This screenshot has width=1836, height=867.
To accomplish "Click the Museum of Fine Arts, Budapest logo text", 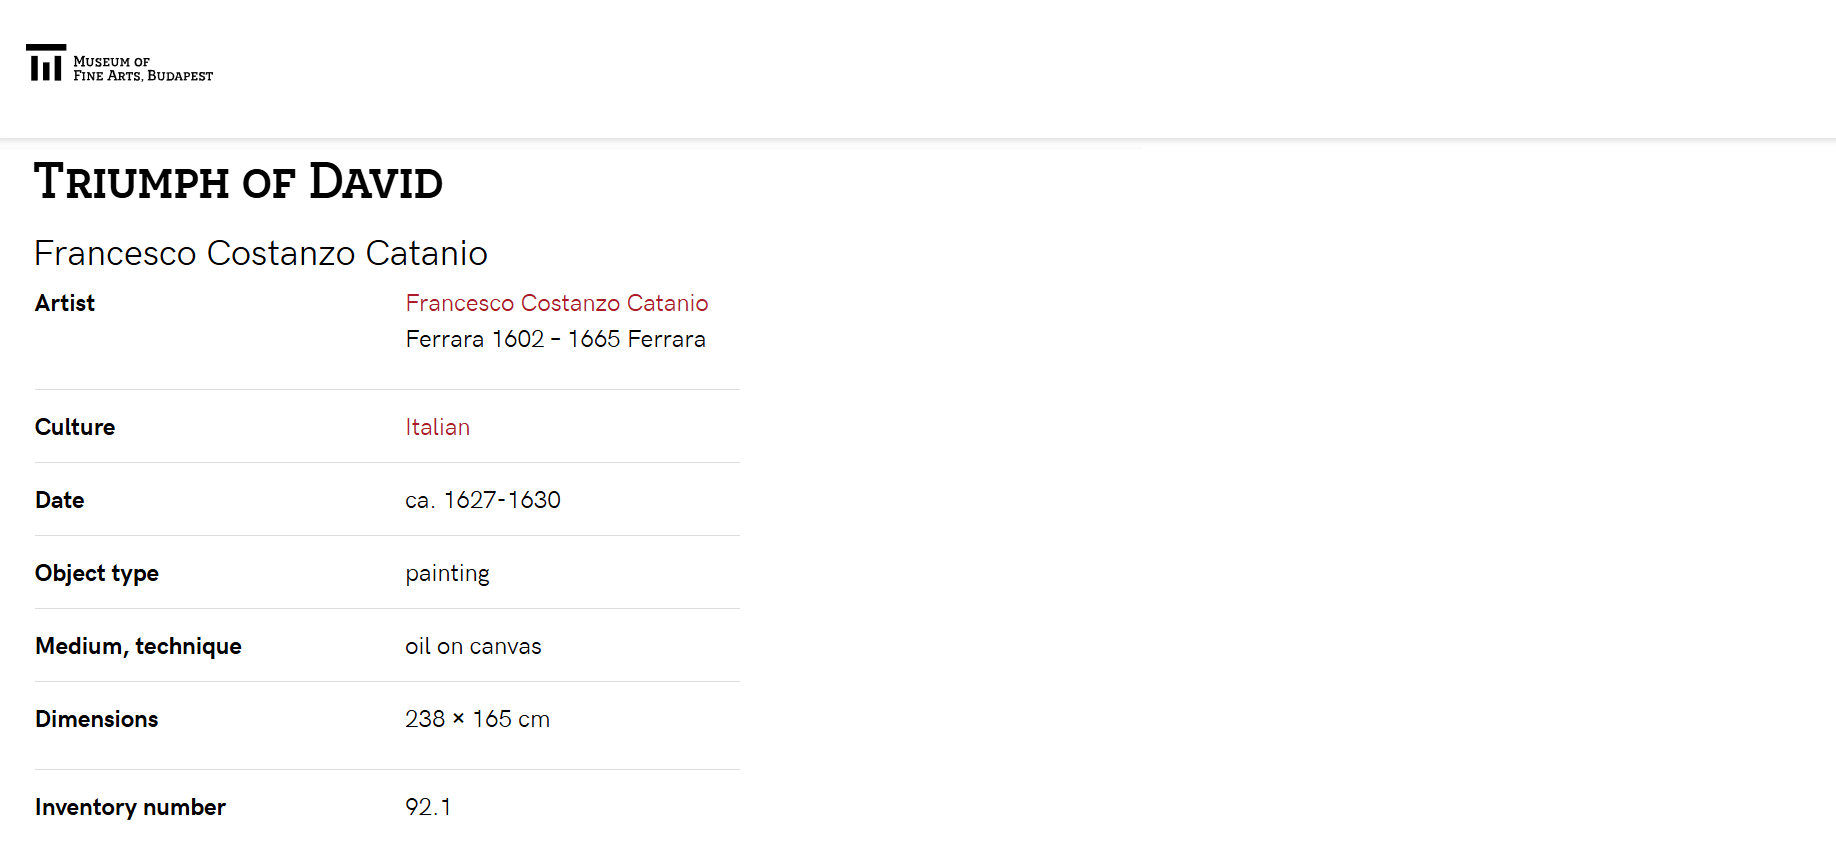I will [x=143, y=69].
